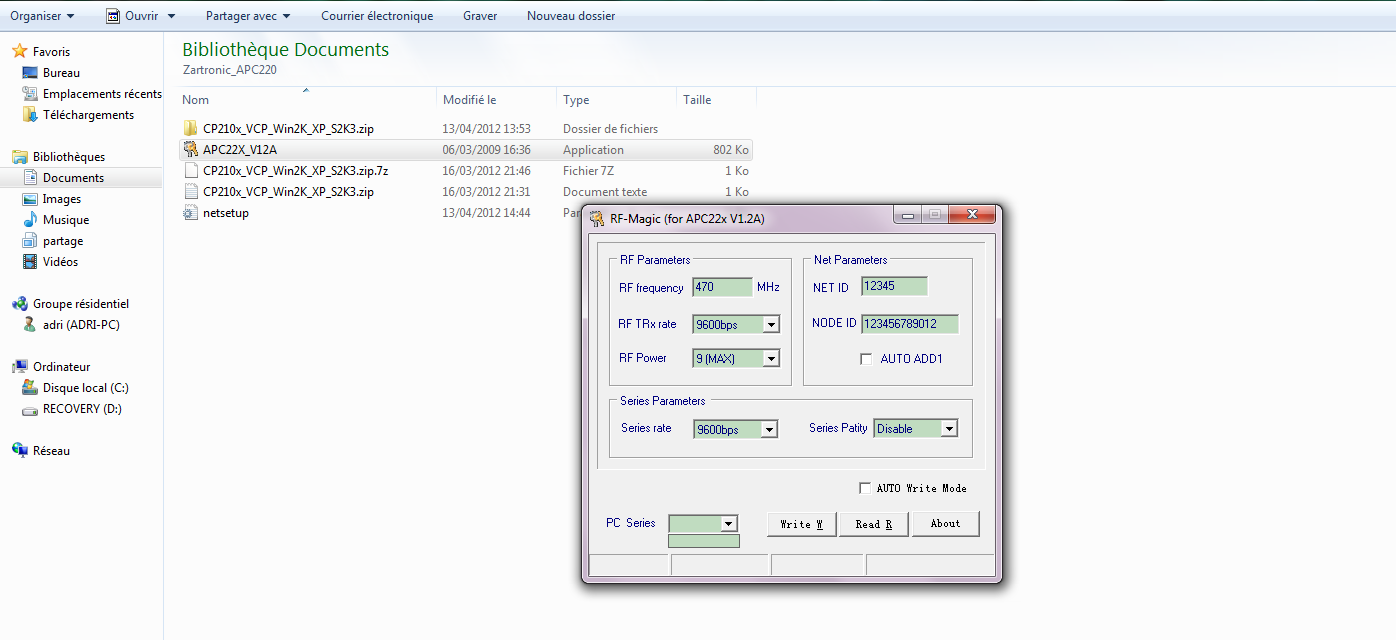
Task: Click the Documents library icon
Action: pos(30,177)
